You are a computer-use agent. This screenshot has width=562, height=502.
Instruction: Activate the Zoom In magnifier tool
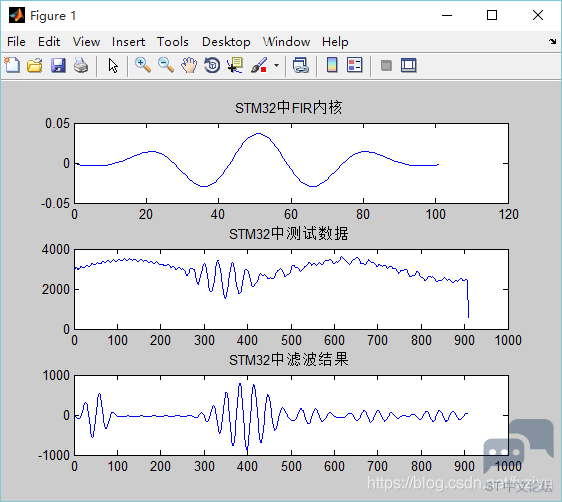pyautogui.click(x=143, y=66)
